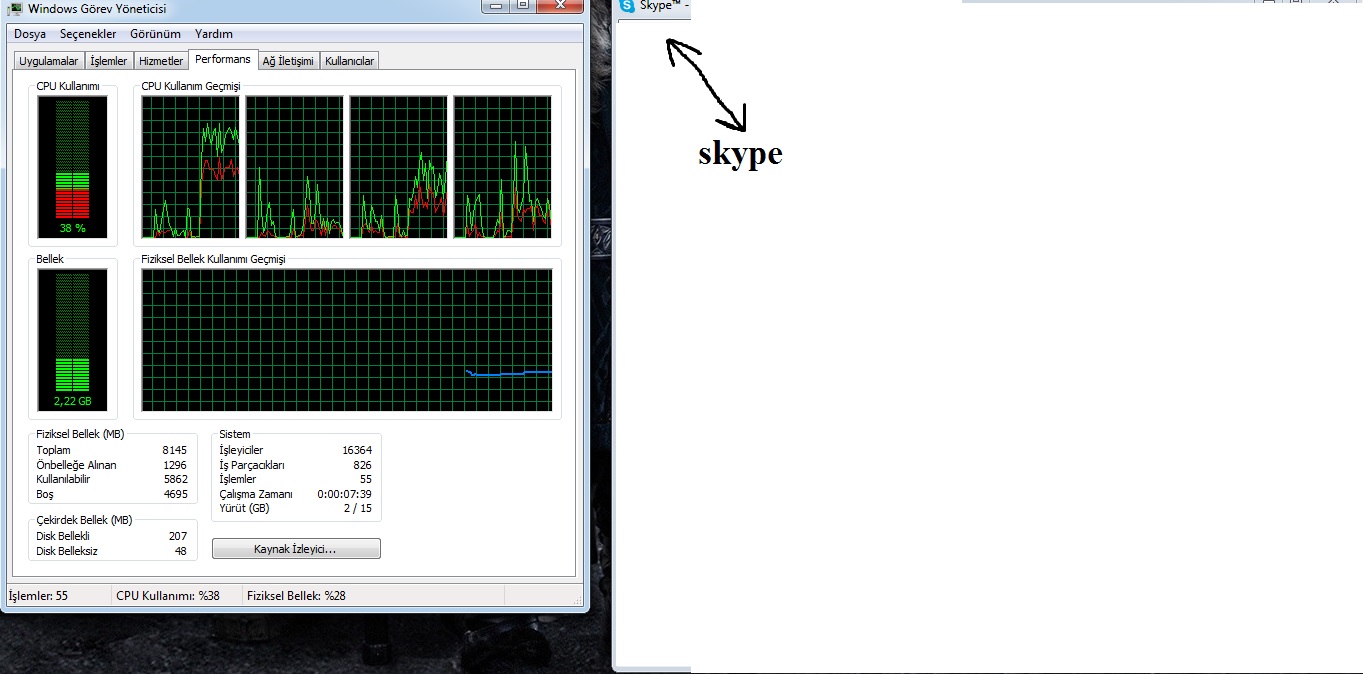Open the Dosya menu
This screenshot has width=1363, height=674.
[x=30, y=34]
